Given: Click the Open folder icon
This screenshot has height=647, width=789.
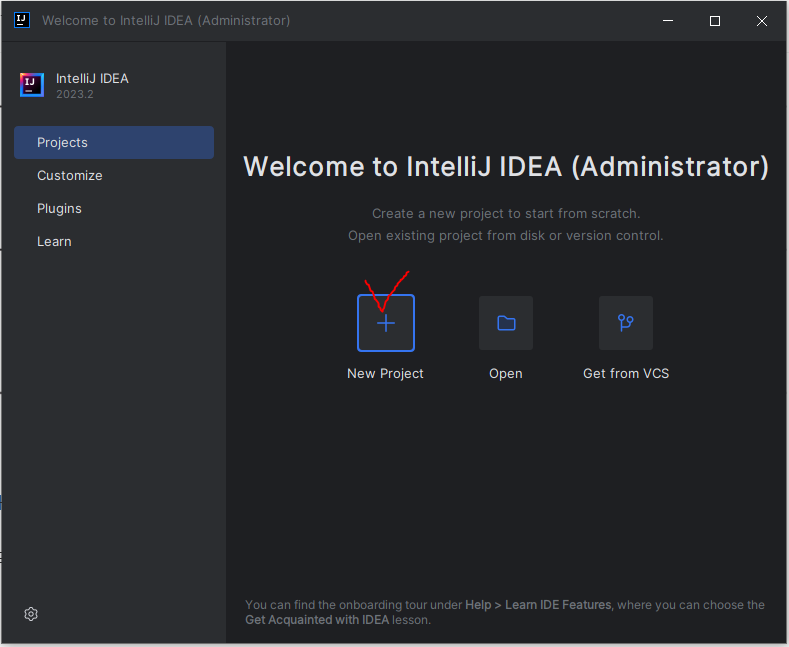Looking at the screenshot, I should click(506, 323).
